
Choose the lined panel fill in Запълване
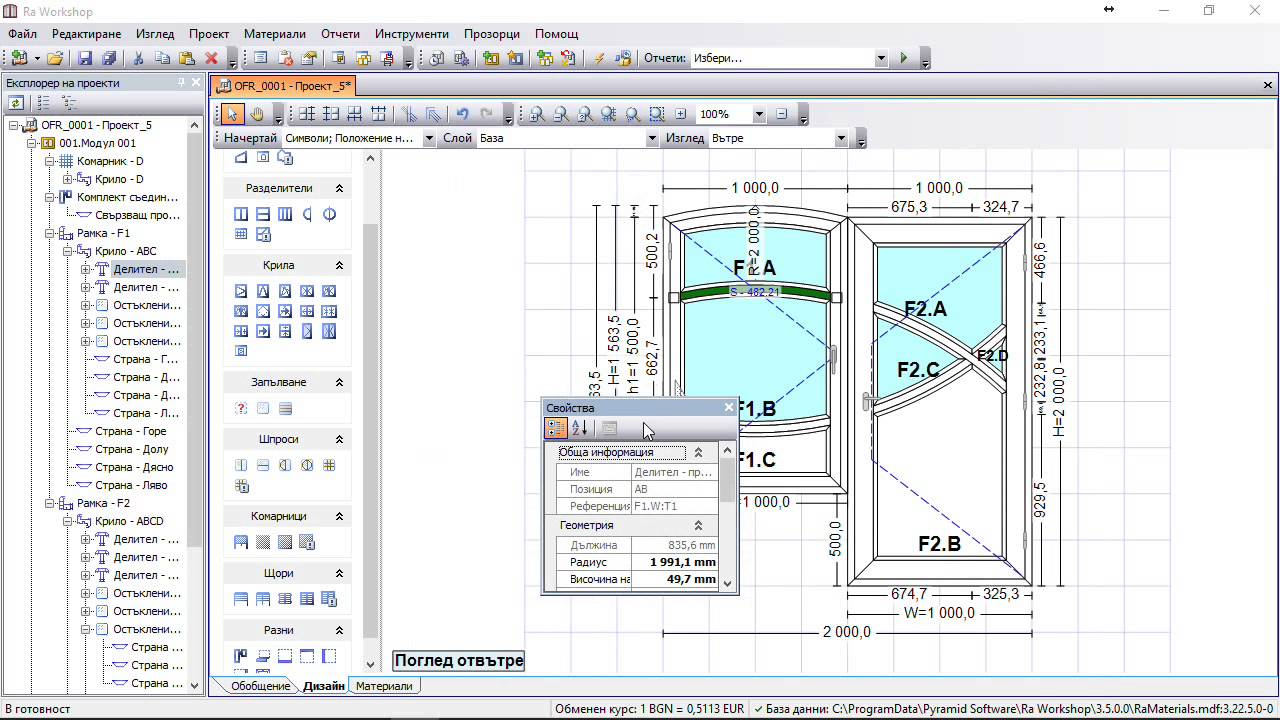285,408
